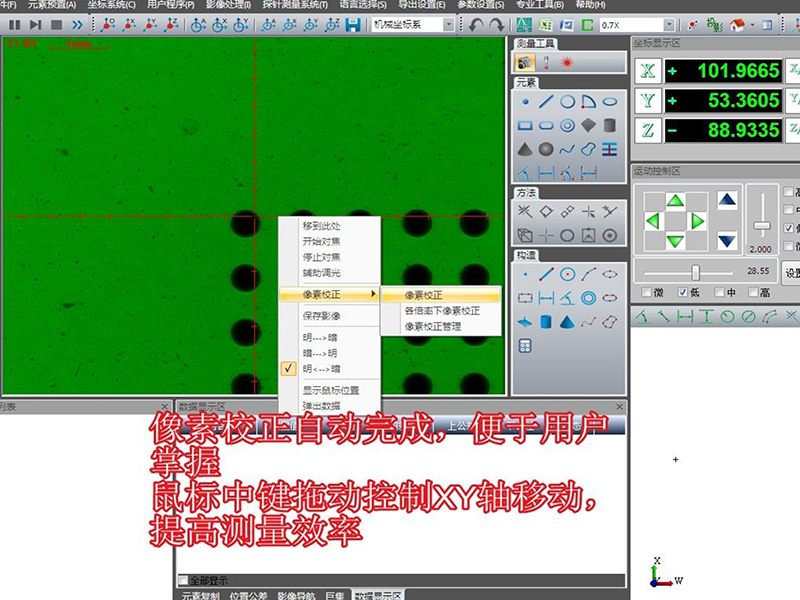Click the green distance dimension icon
Screen dimensions: 800x600
[685, 317]
